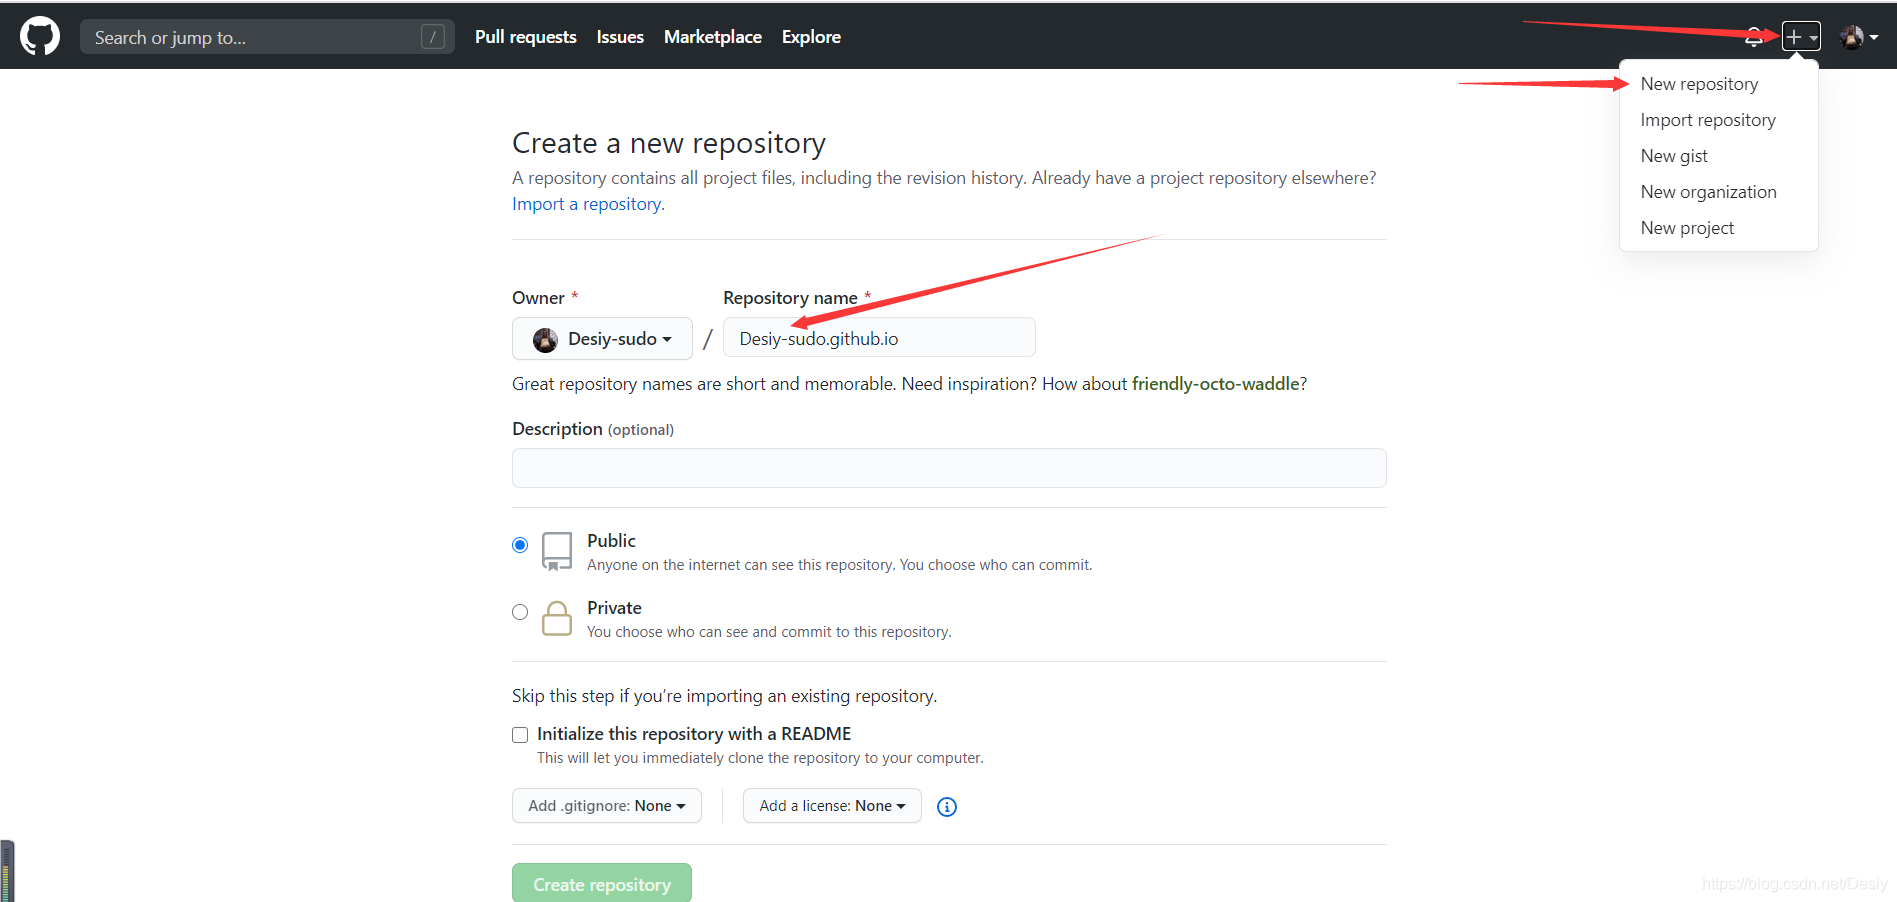Screen dimensions: 1897x902
Task: Choose New project from the menu
Action: click(x=1687, y=228)
